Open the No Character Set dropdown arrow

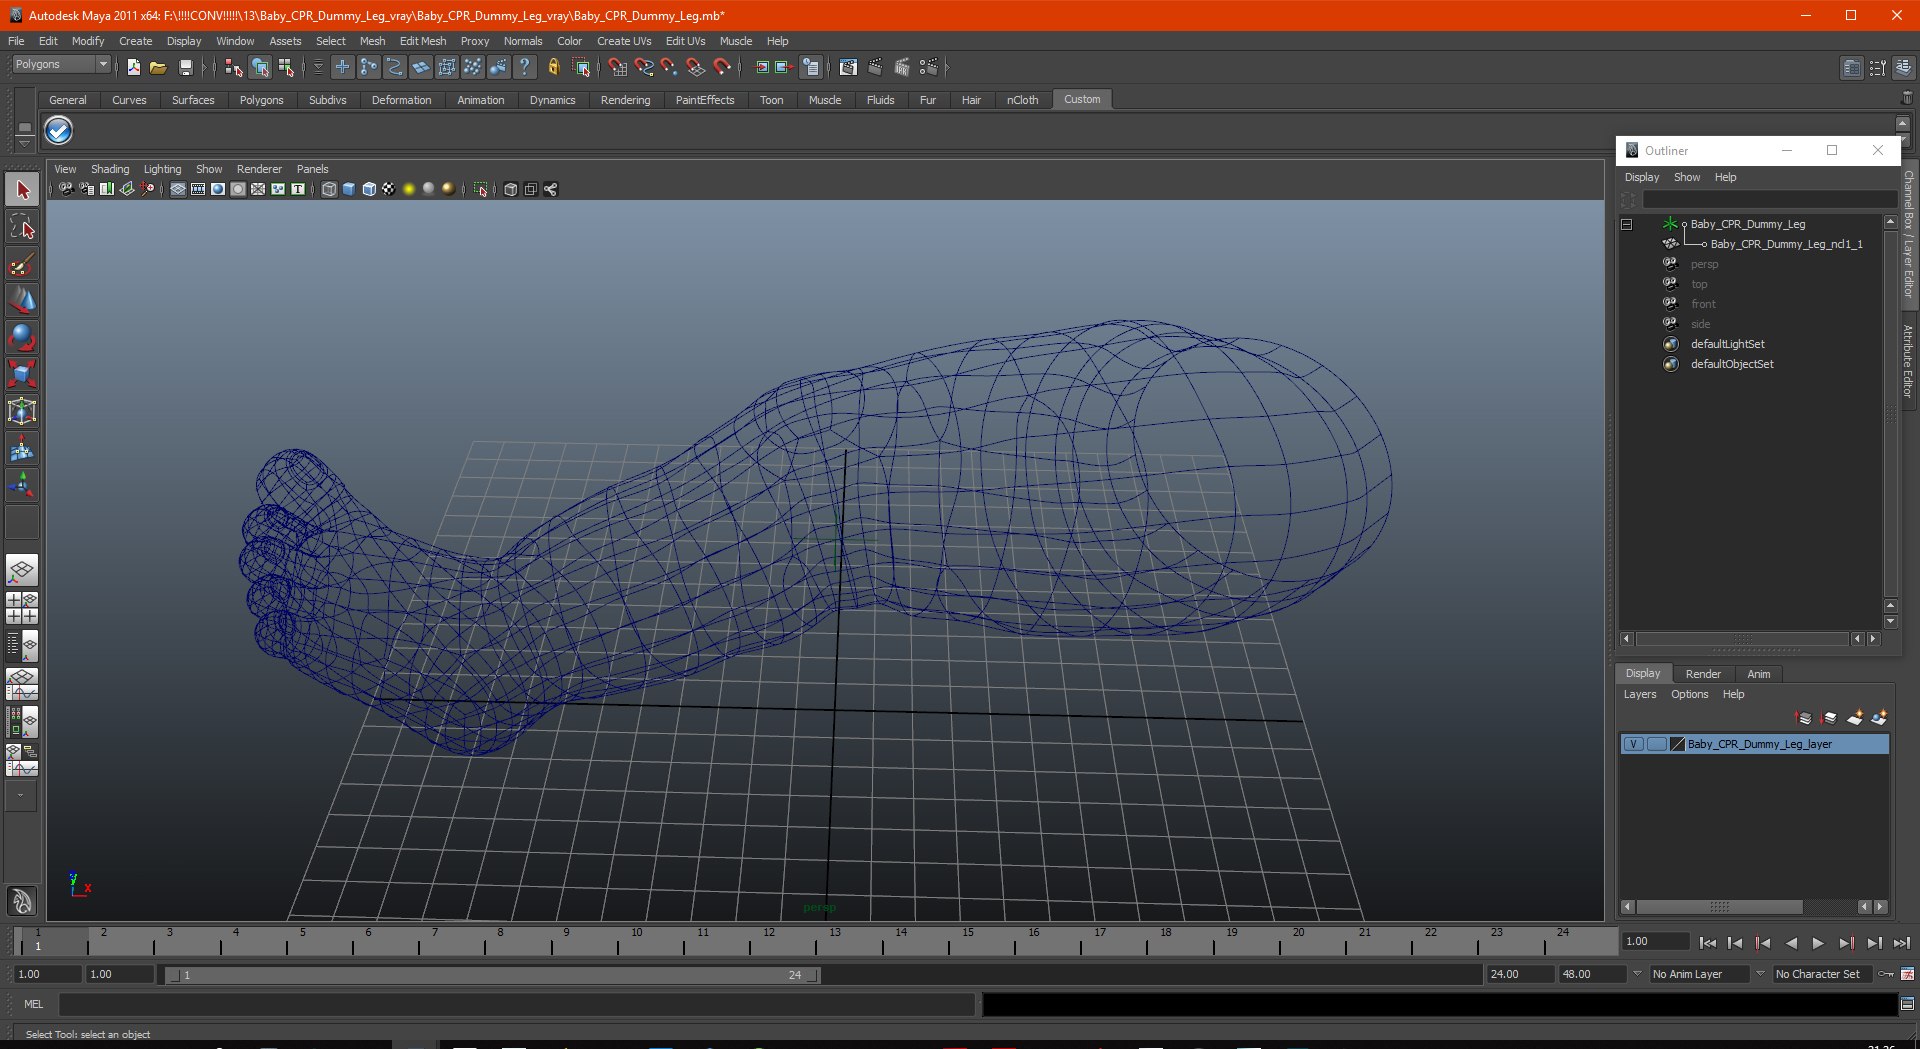[x=1761, y=974]
